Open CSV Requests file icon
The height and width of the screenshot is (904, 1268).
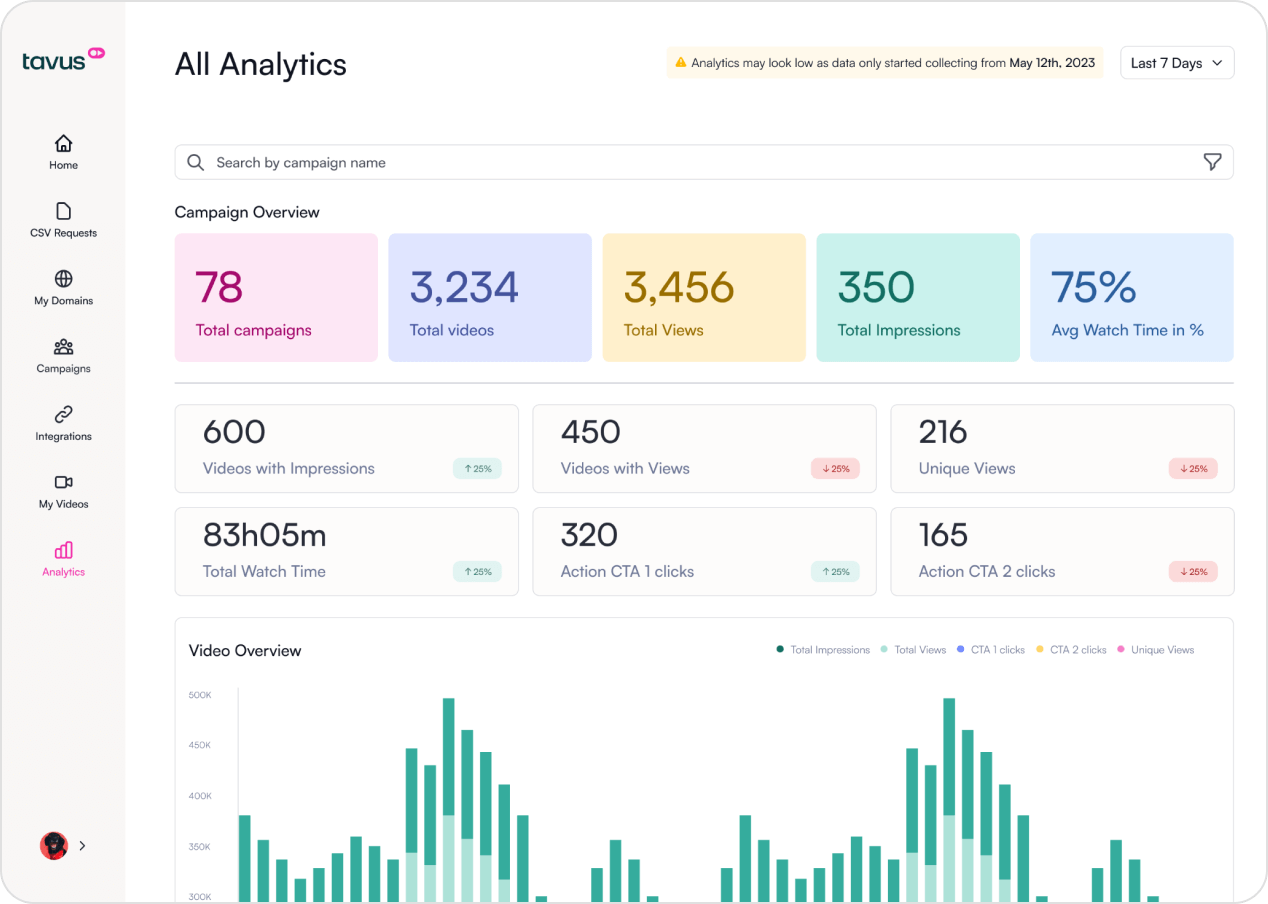tap(63, 211)
